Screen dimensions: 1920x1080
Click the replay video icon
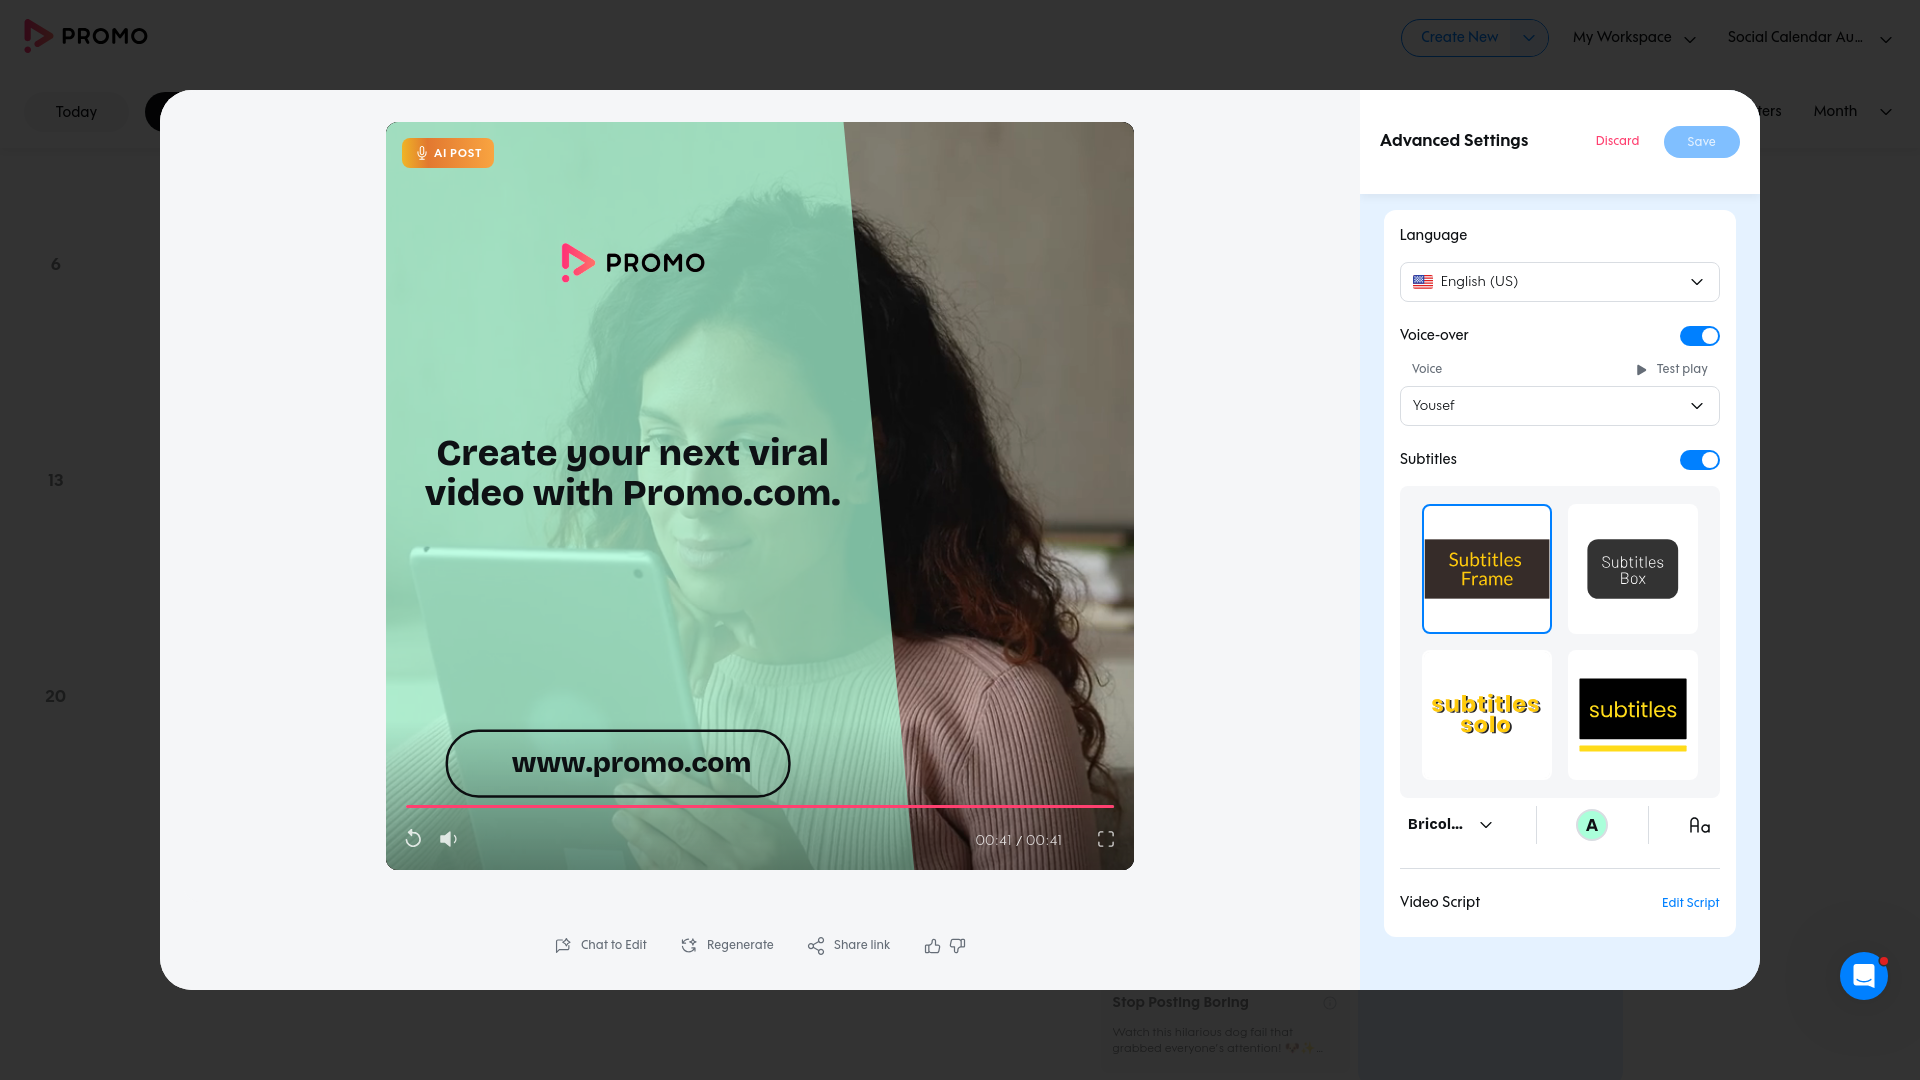pyautogui.click(x=413, y=839)
